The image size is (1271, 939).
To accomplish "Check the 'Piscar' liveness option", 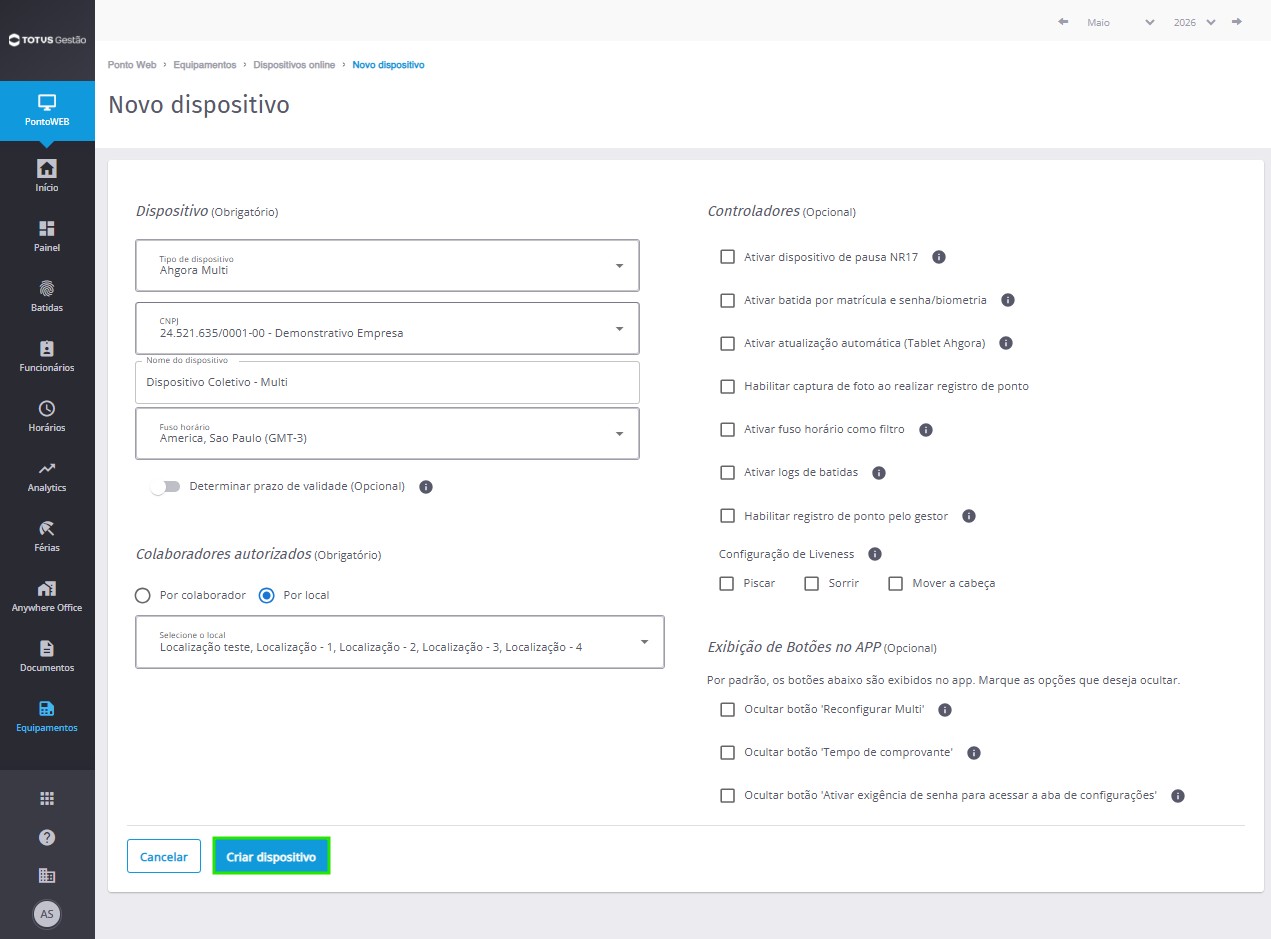I will point(728,583).
